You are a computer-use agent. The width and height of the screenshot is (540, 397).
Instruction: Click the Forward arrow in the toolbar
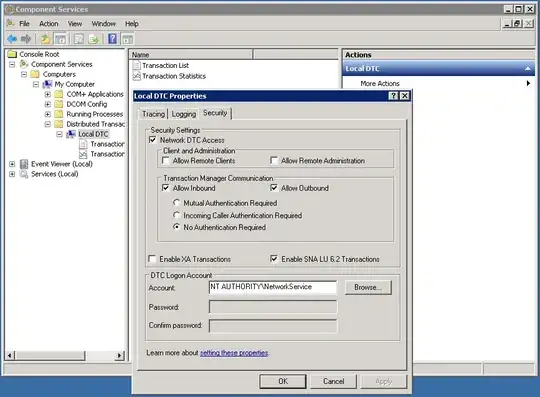point(26,39)
